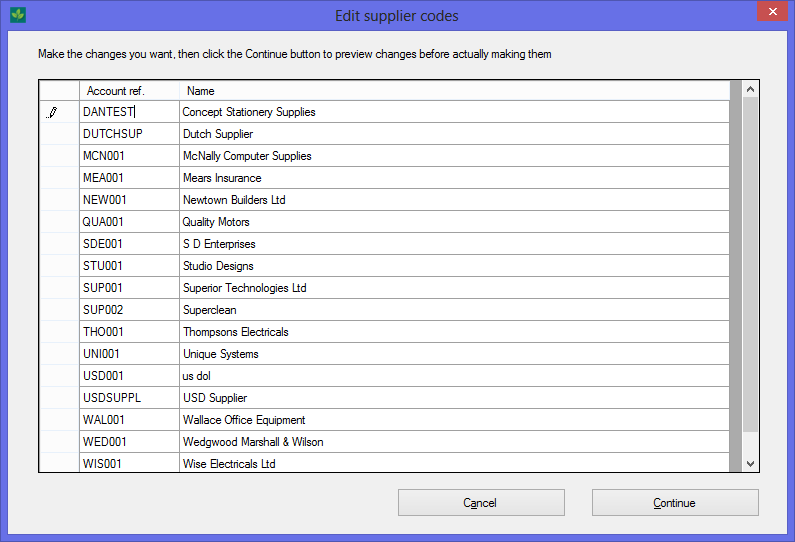
Task: Select the QUA001 account ref cell
Action: pos(129,222)
